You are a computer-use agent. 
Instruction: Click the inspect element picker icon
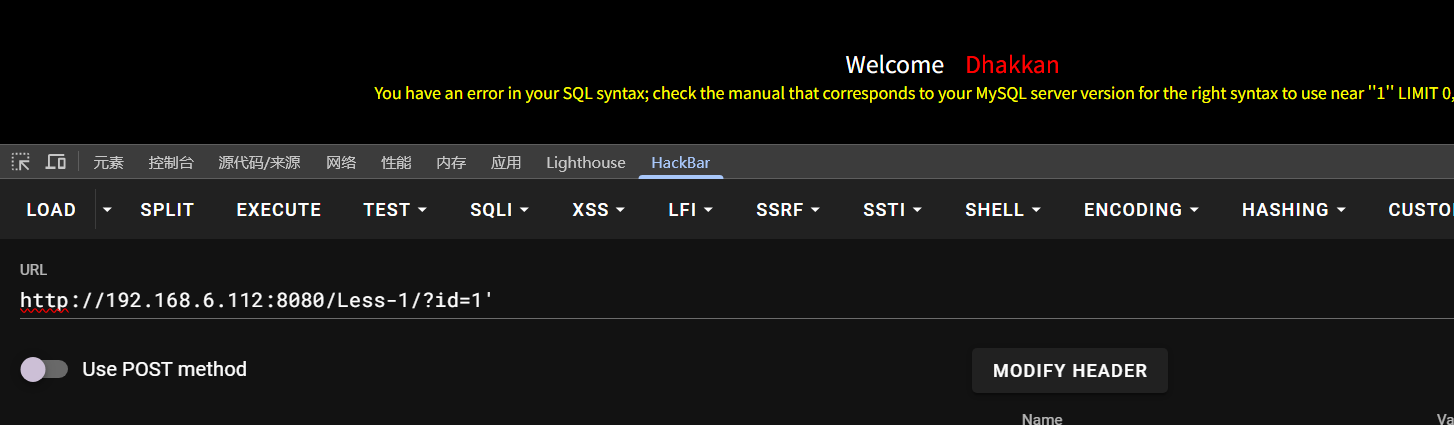[21, 162]
